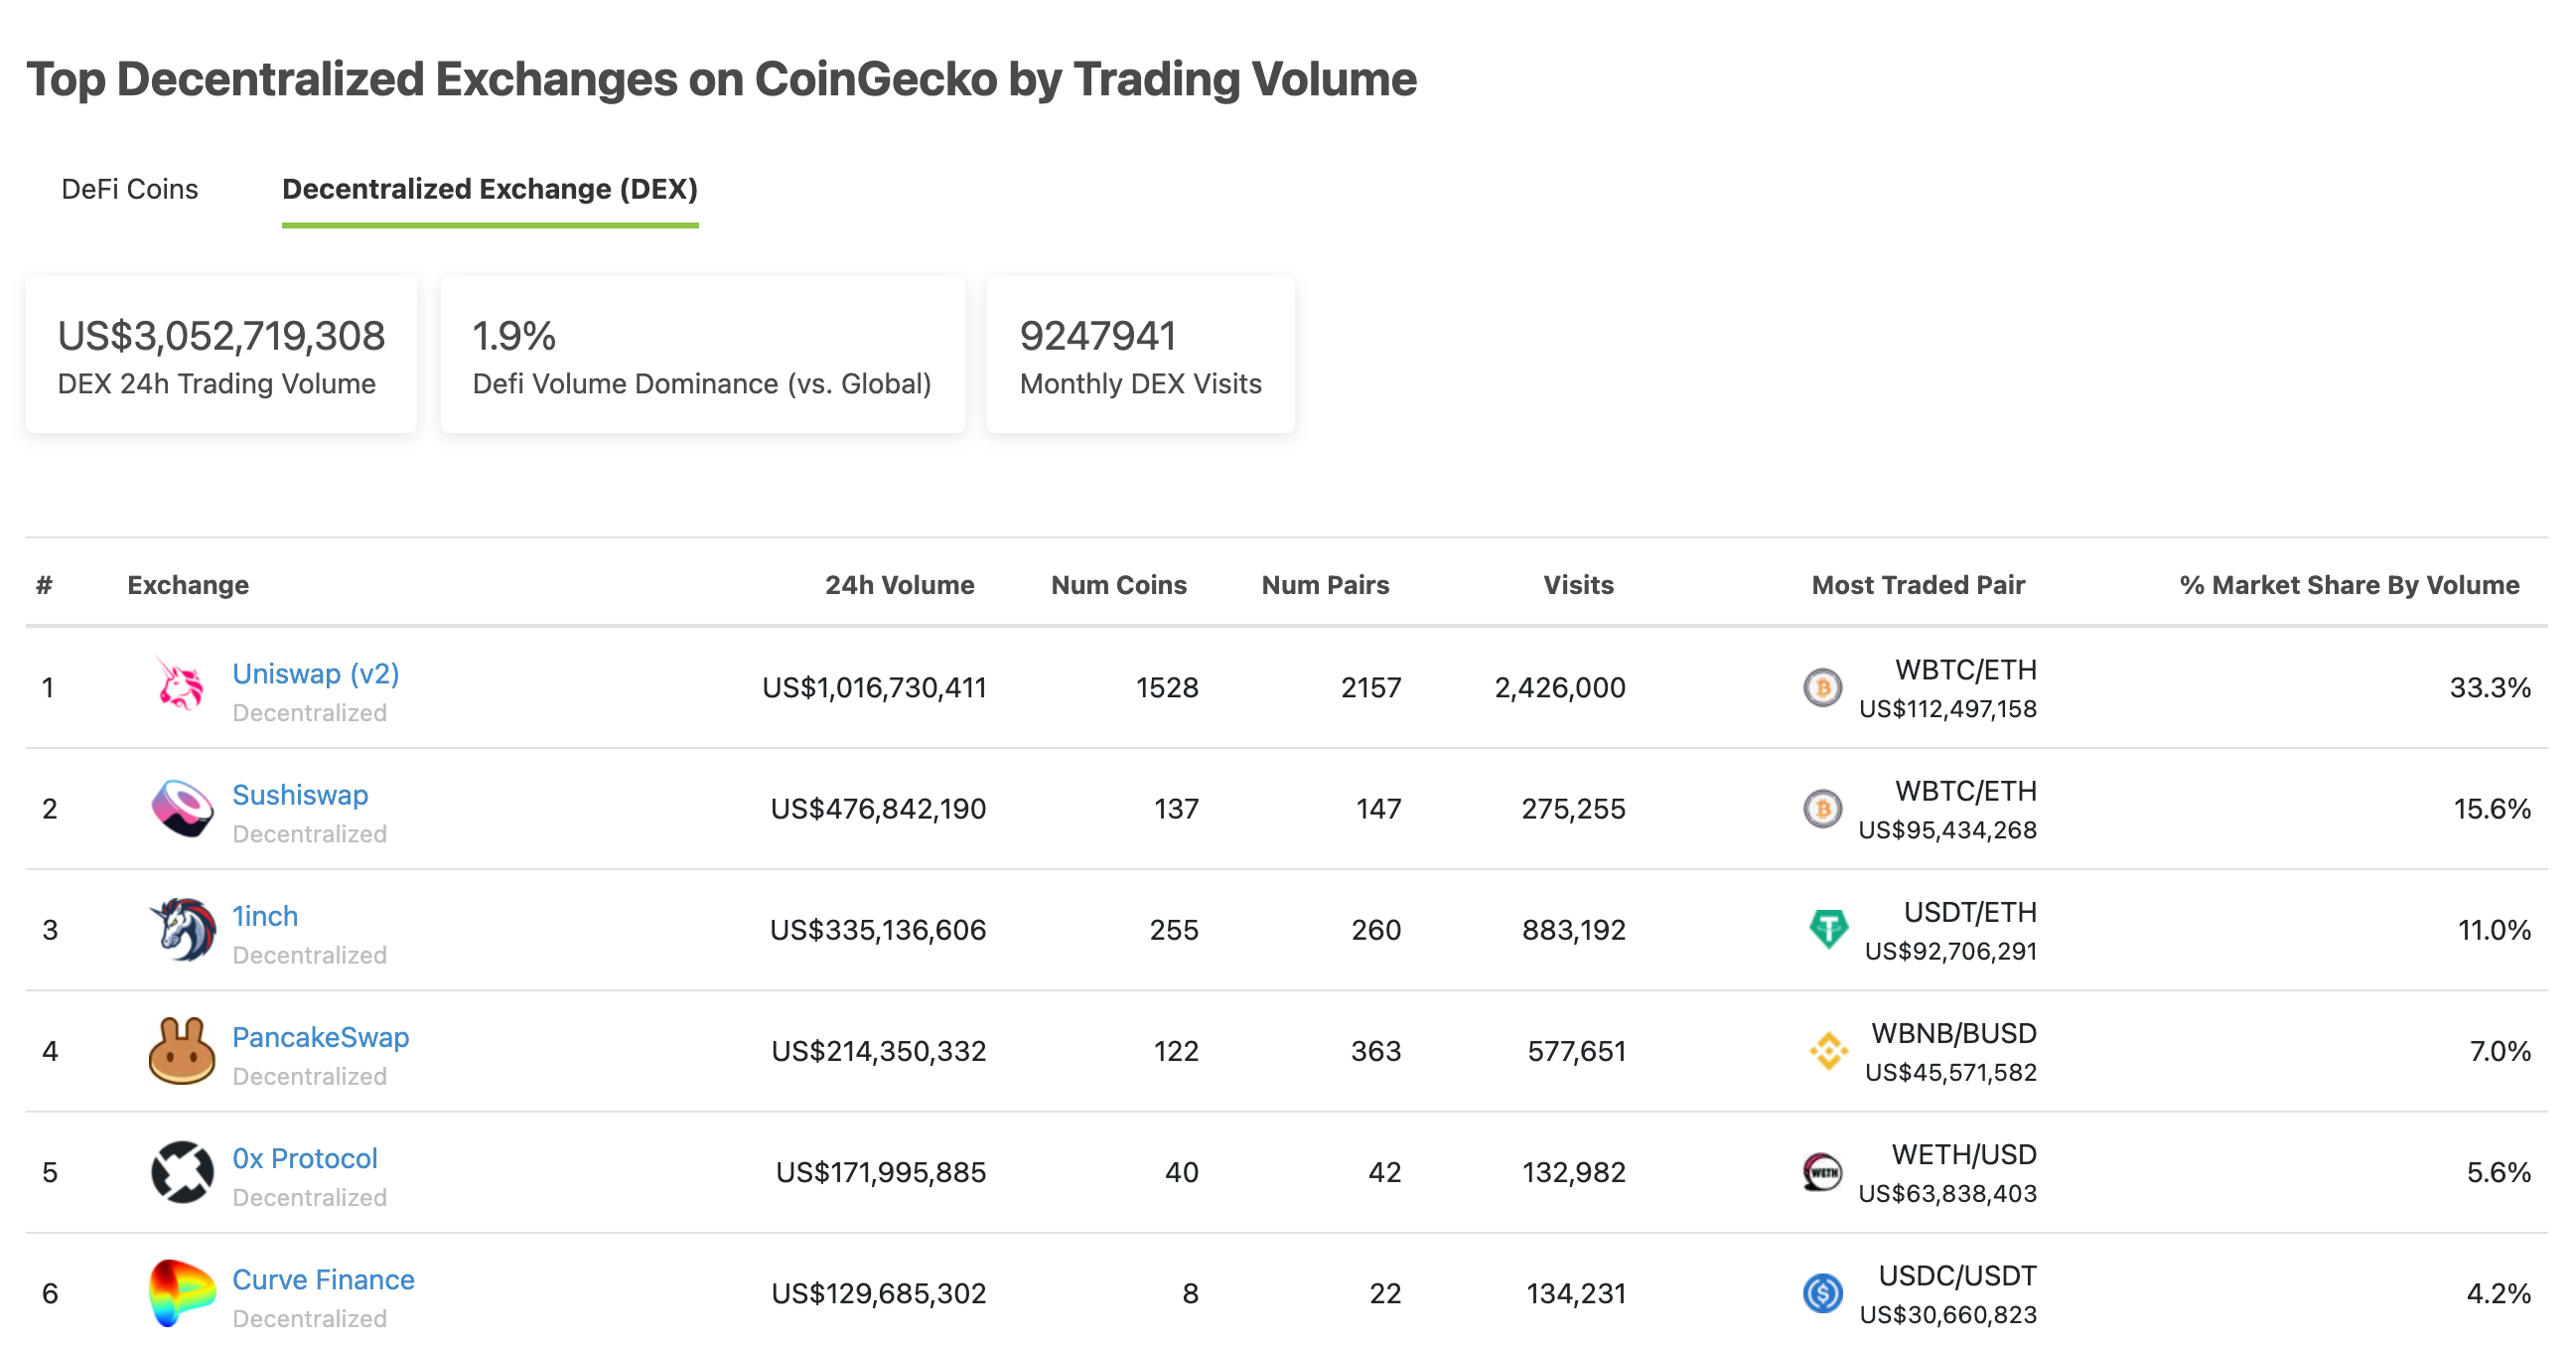Click the PancakeSwap bunny logo
The width and height of the screenshot is (2576, 1349).
pos(181,1050)
